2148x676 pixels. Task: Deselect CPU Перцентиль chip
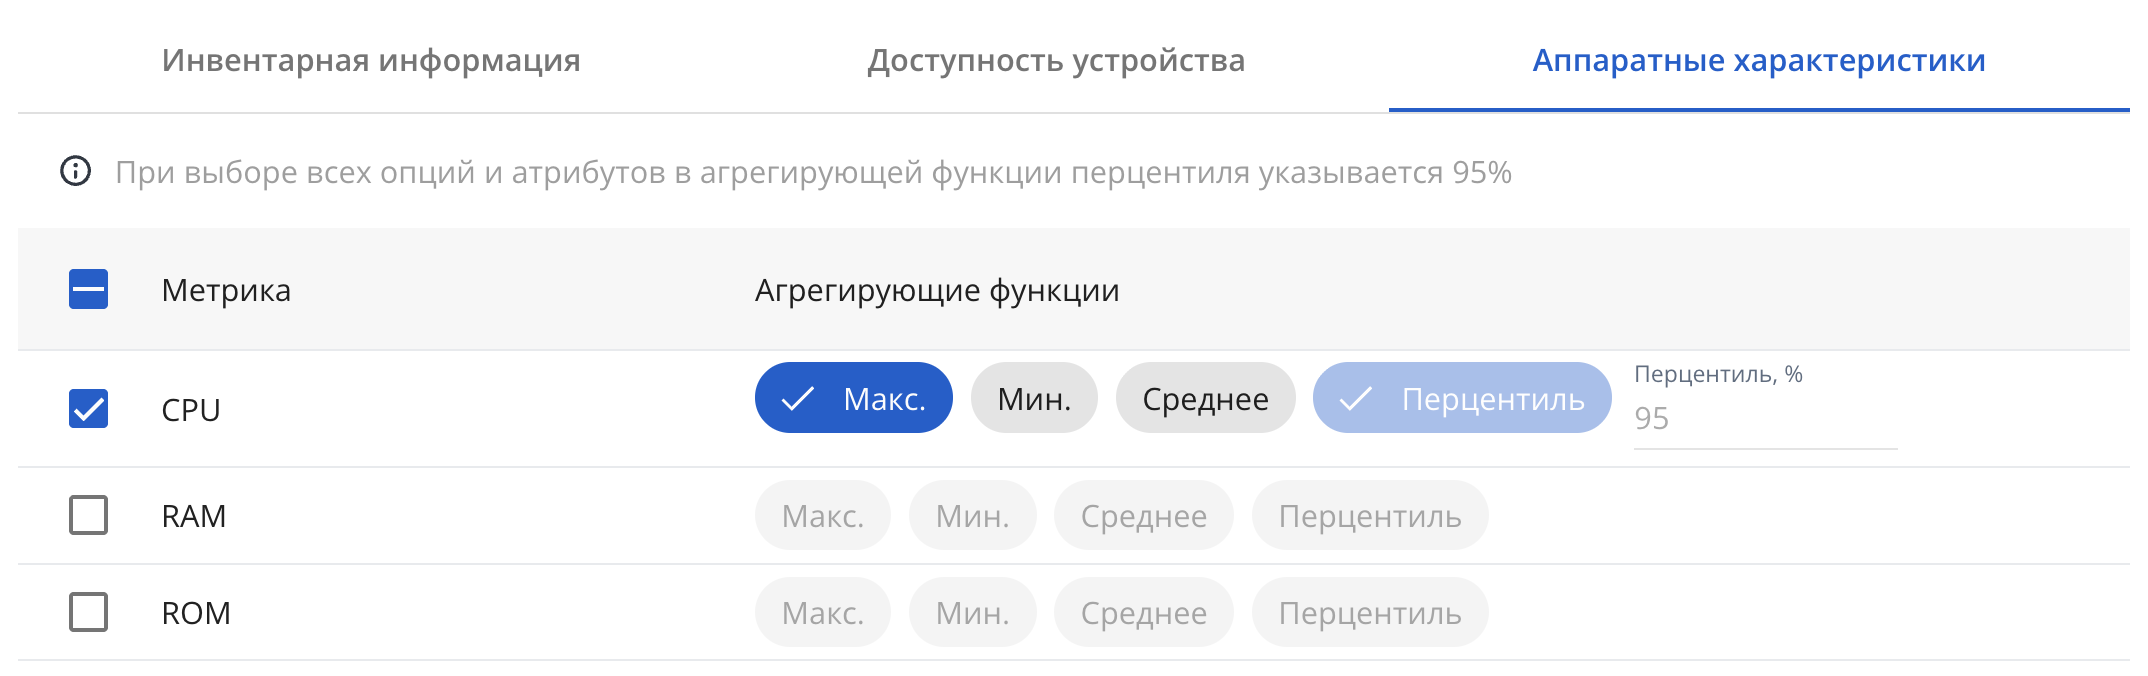[x=1462, y=398]
